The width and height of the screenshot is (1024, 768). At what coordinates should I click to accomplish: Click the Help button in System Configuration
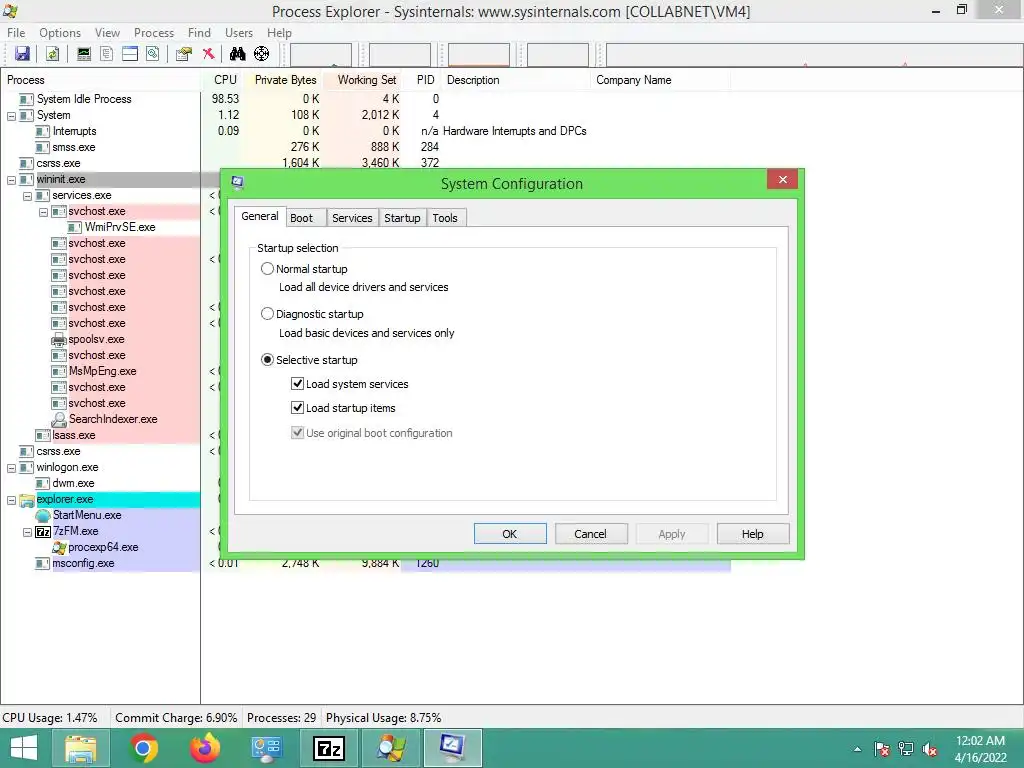point(753,534)
